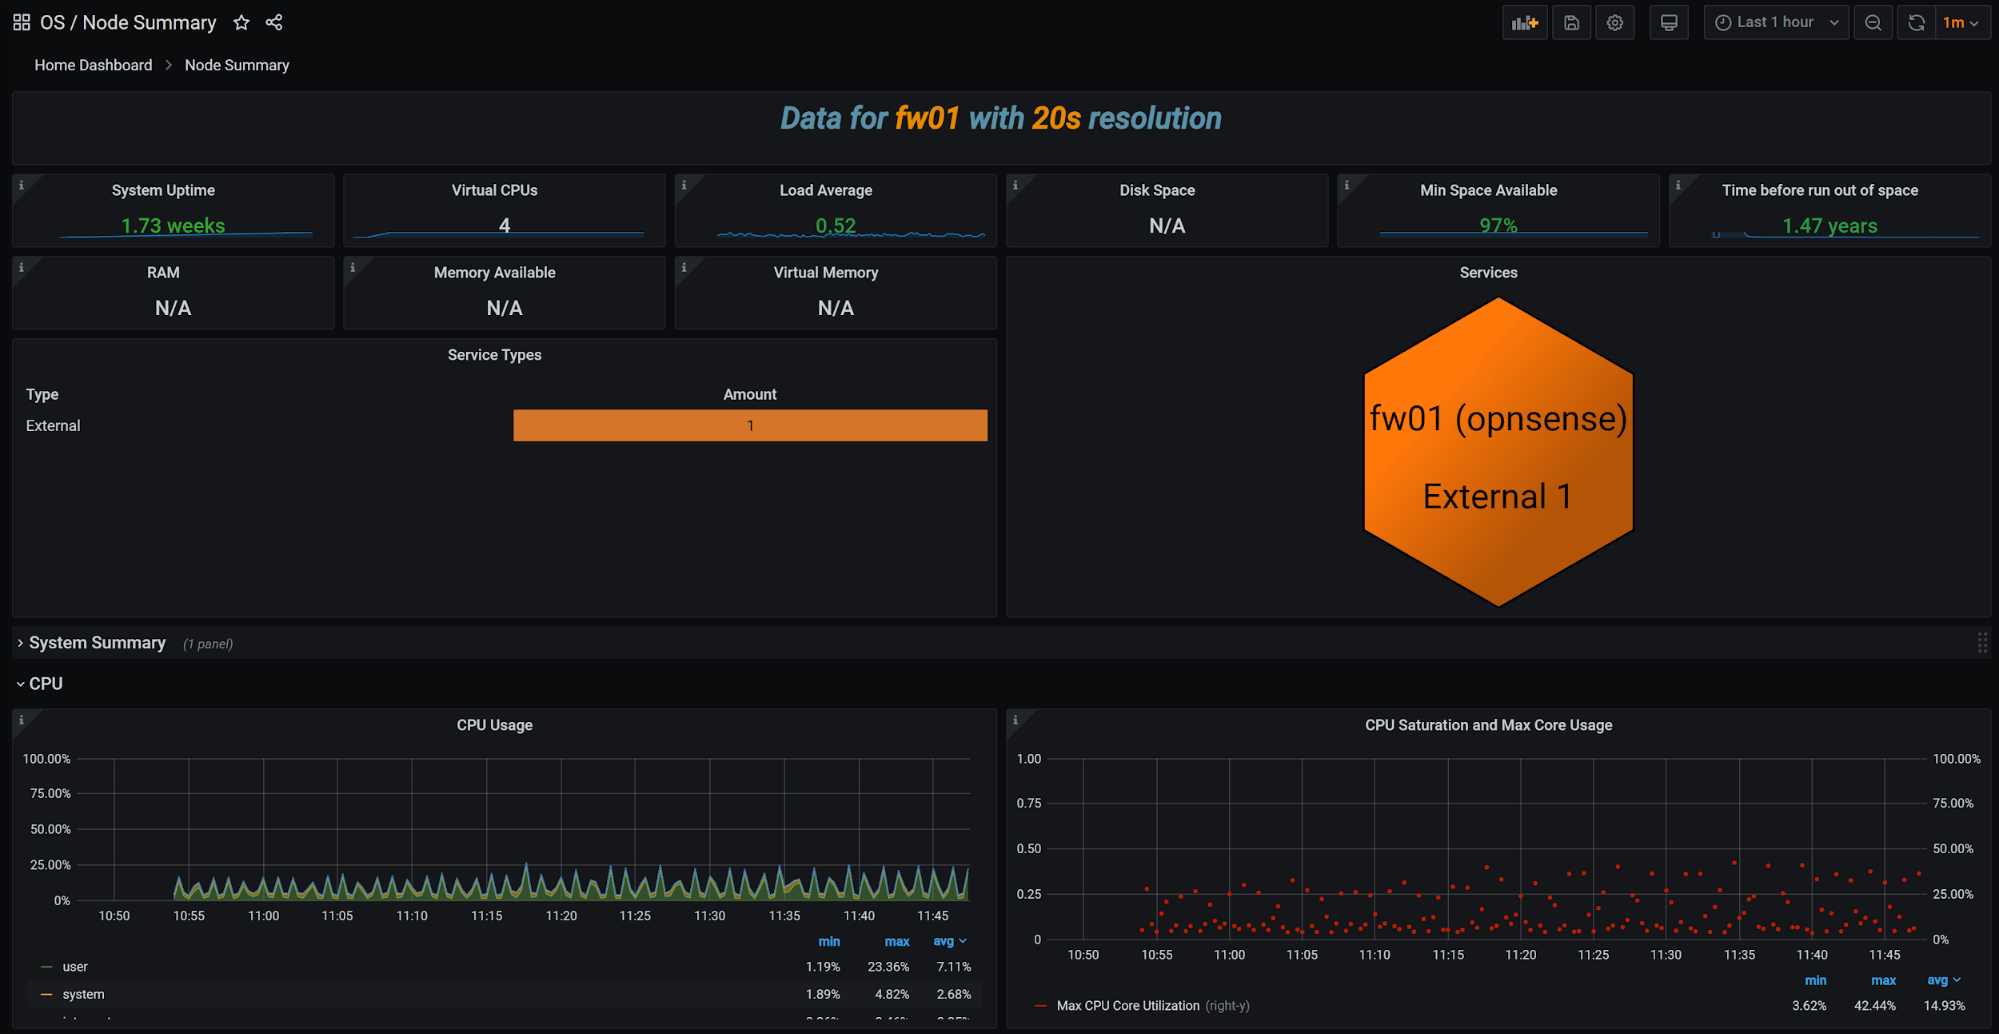Click the share dashboard icon
1999x1034 pixels.
[x=273, y=22]
